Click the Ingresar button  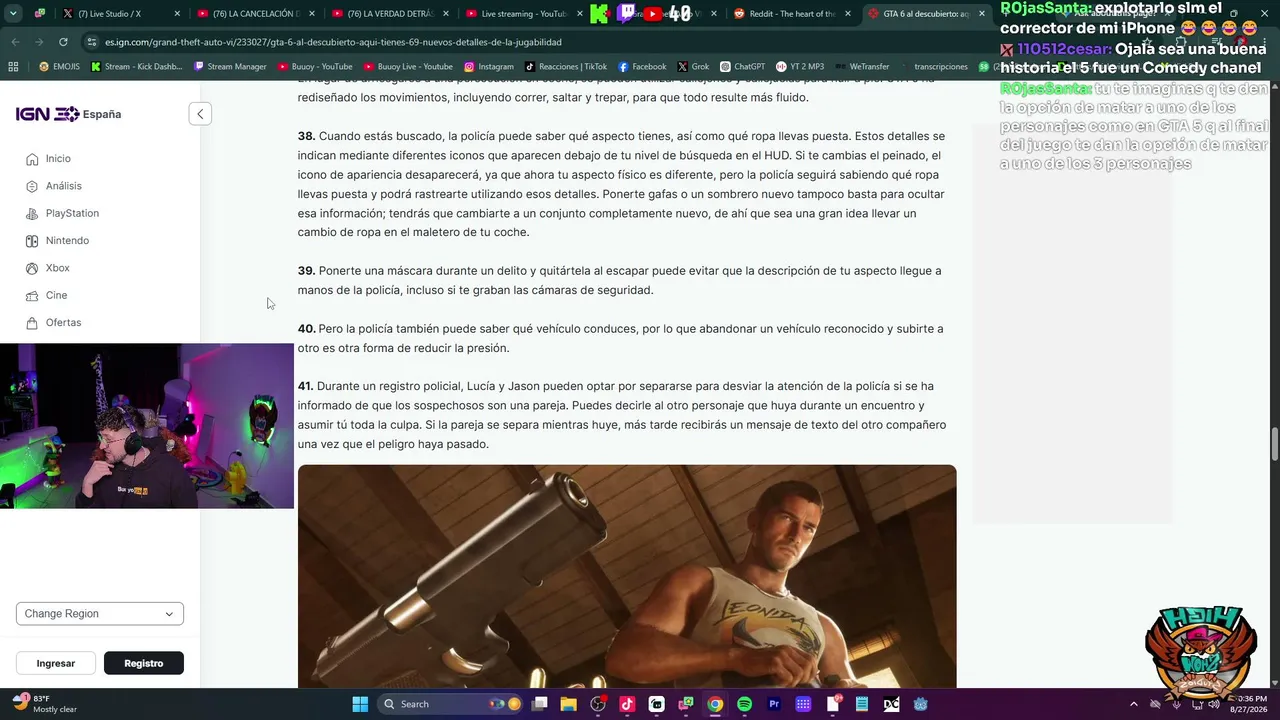pyautogui.click(x=56, y=663)
